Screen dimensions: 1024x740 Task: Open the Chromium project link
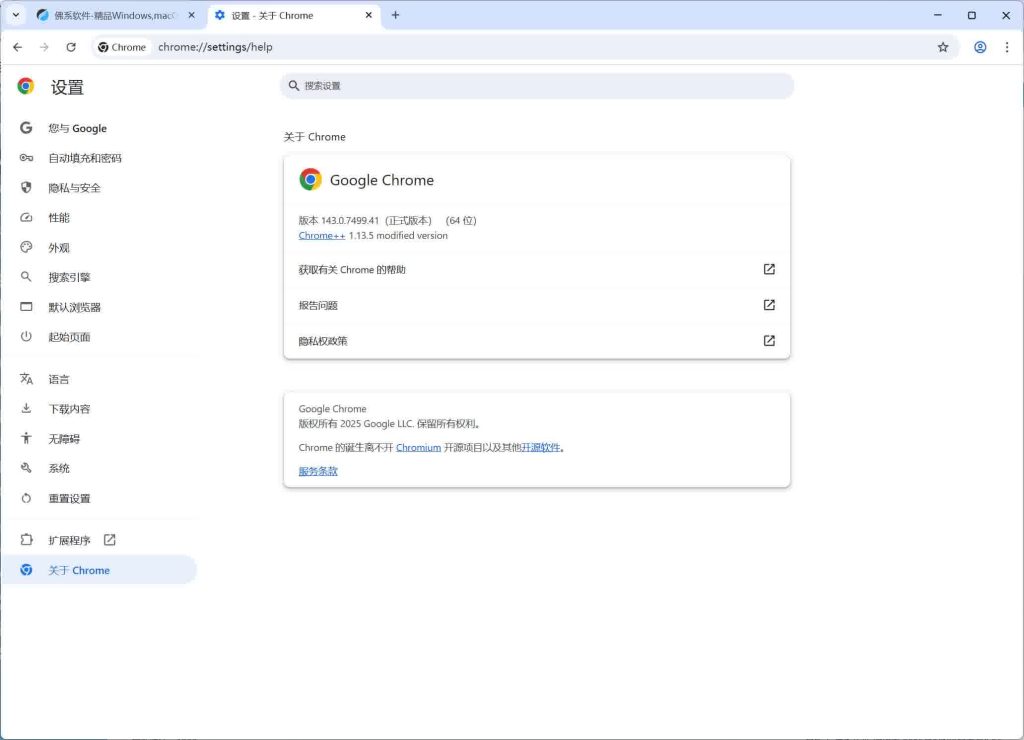(418, 447)
